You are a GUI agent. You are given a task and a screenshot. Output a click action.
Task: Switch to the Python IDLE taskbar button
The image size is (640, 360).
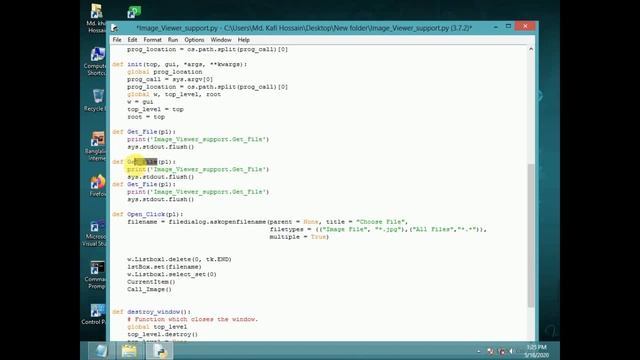(159, 351)
